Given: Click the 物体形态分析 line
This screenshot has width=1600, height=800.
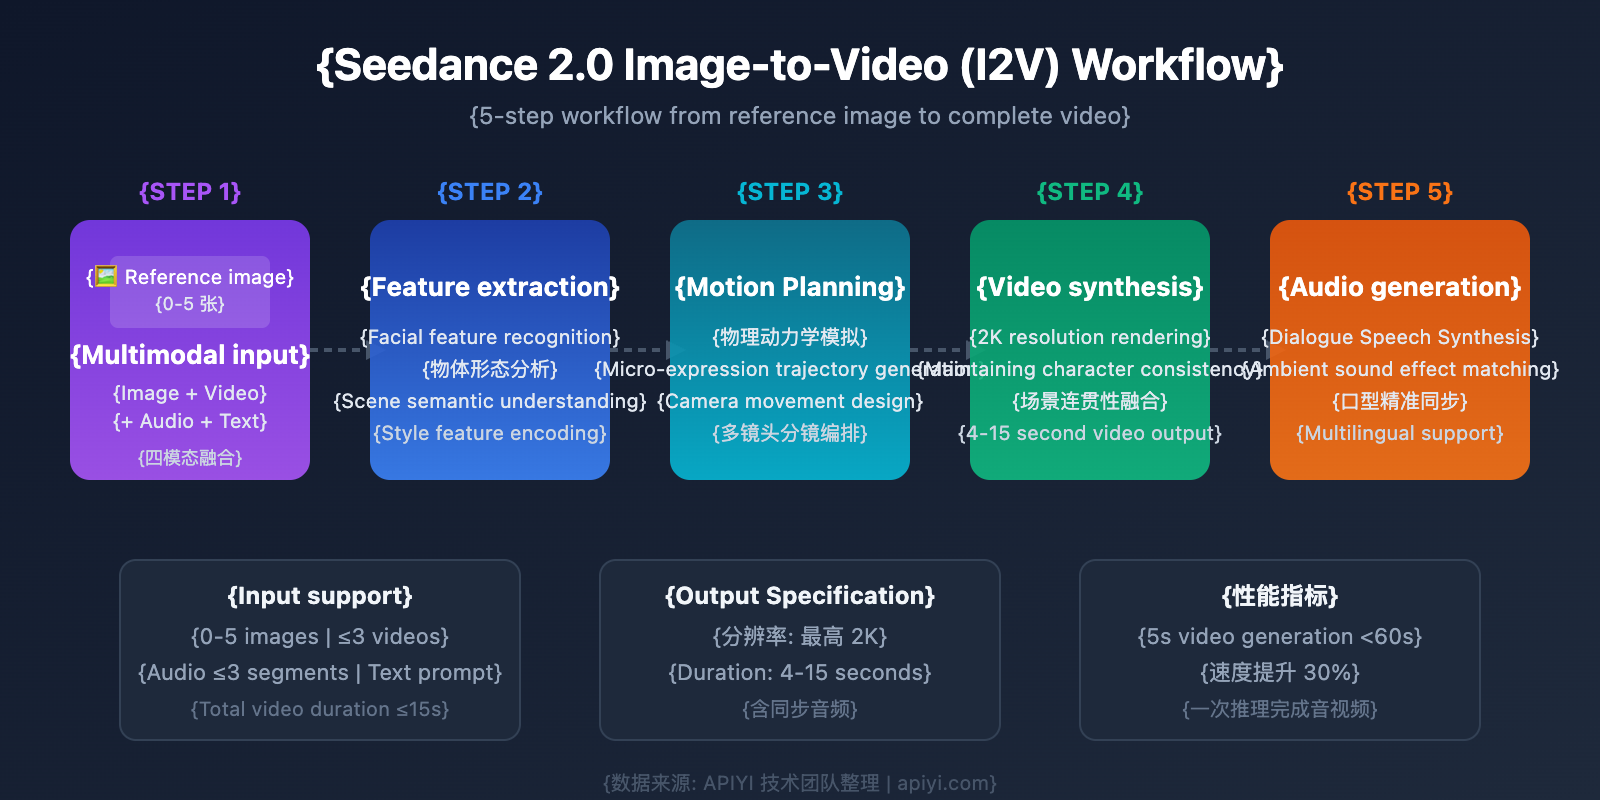Looking at the screenshot, I should click(x=490, y=369).
